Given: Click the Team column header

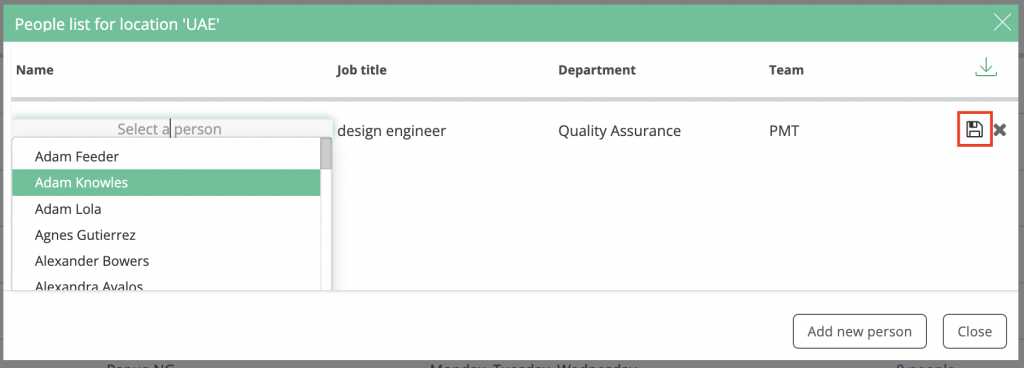Looking at the screenshot, I should 786,69.
